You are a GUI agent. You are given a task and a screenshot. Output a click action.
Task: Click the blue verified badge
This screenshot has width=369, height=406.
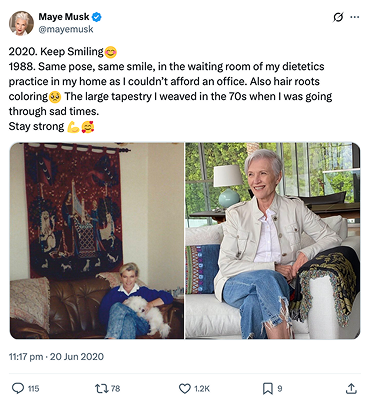pos(97,17)
